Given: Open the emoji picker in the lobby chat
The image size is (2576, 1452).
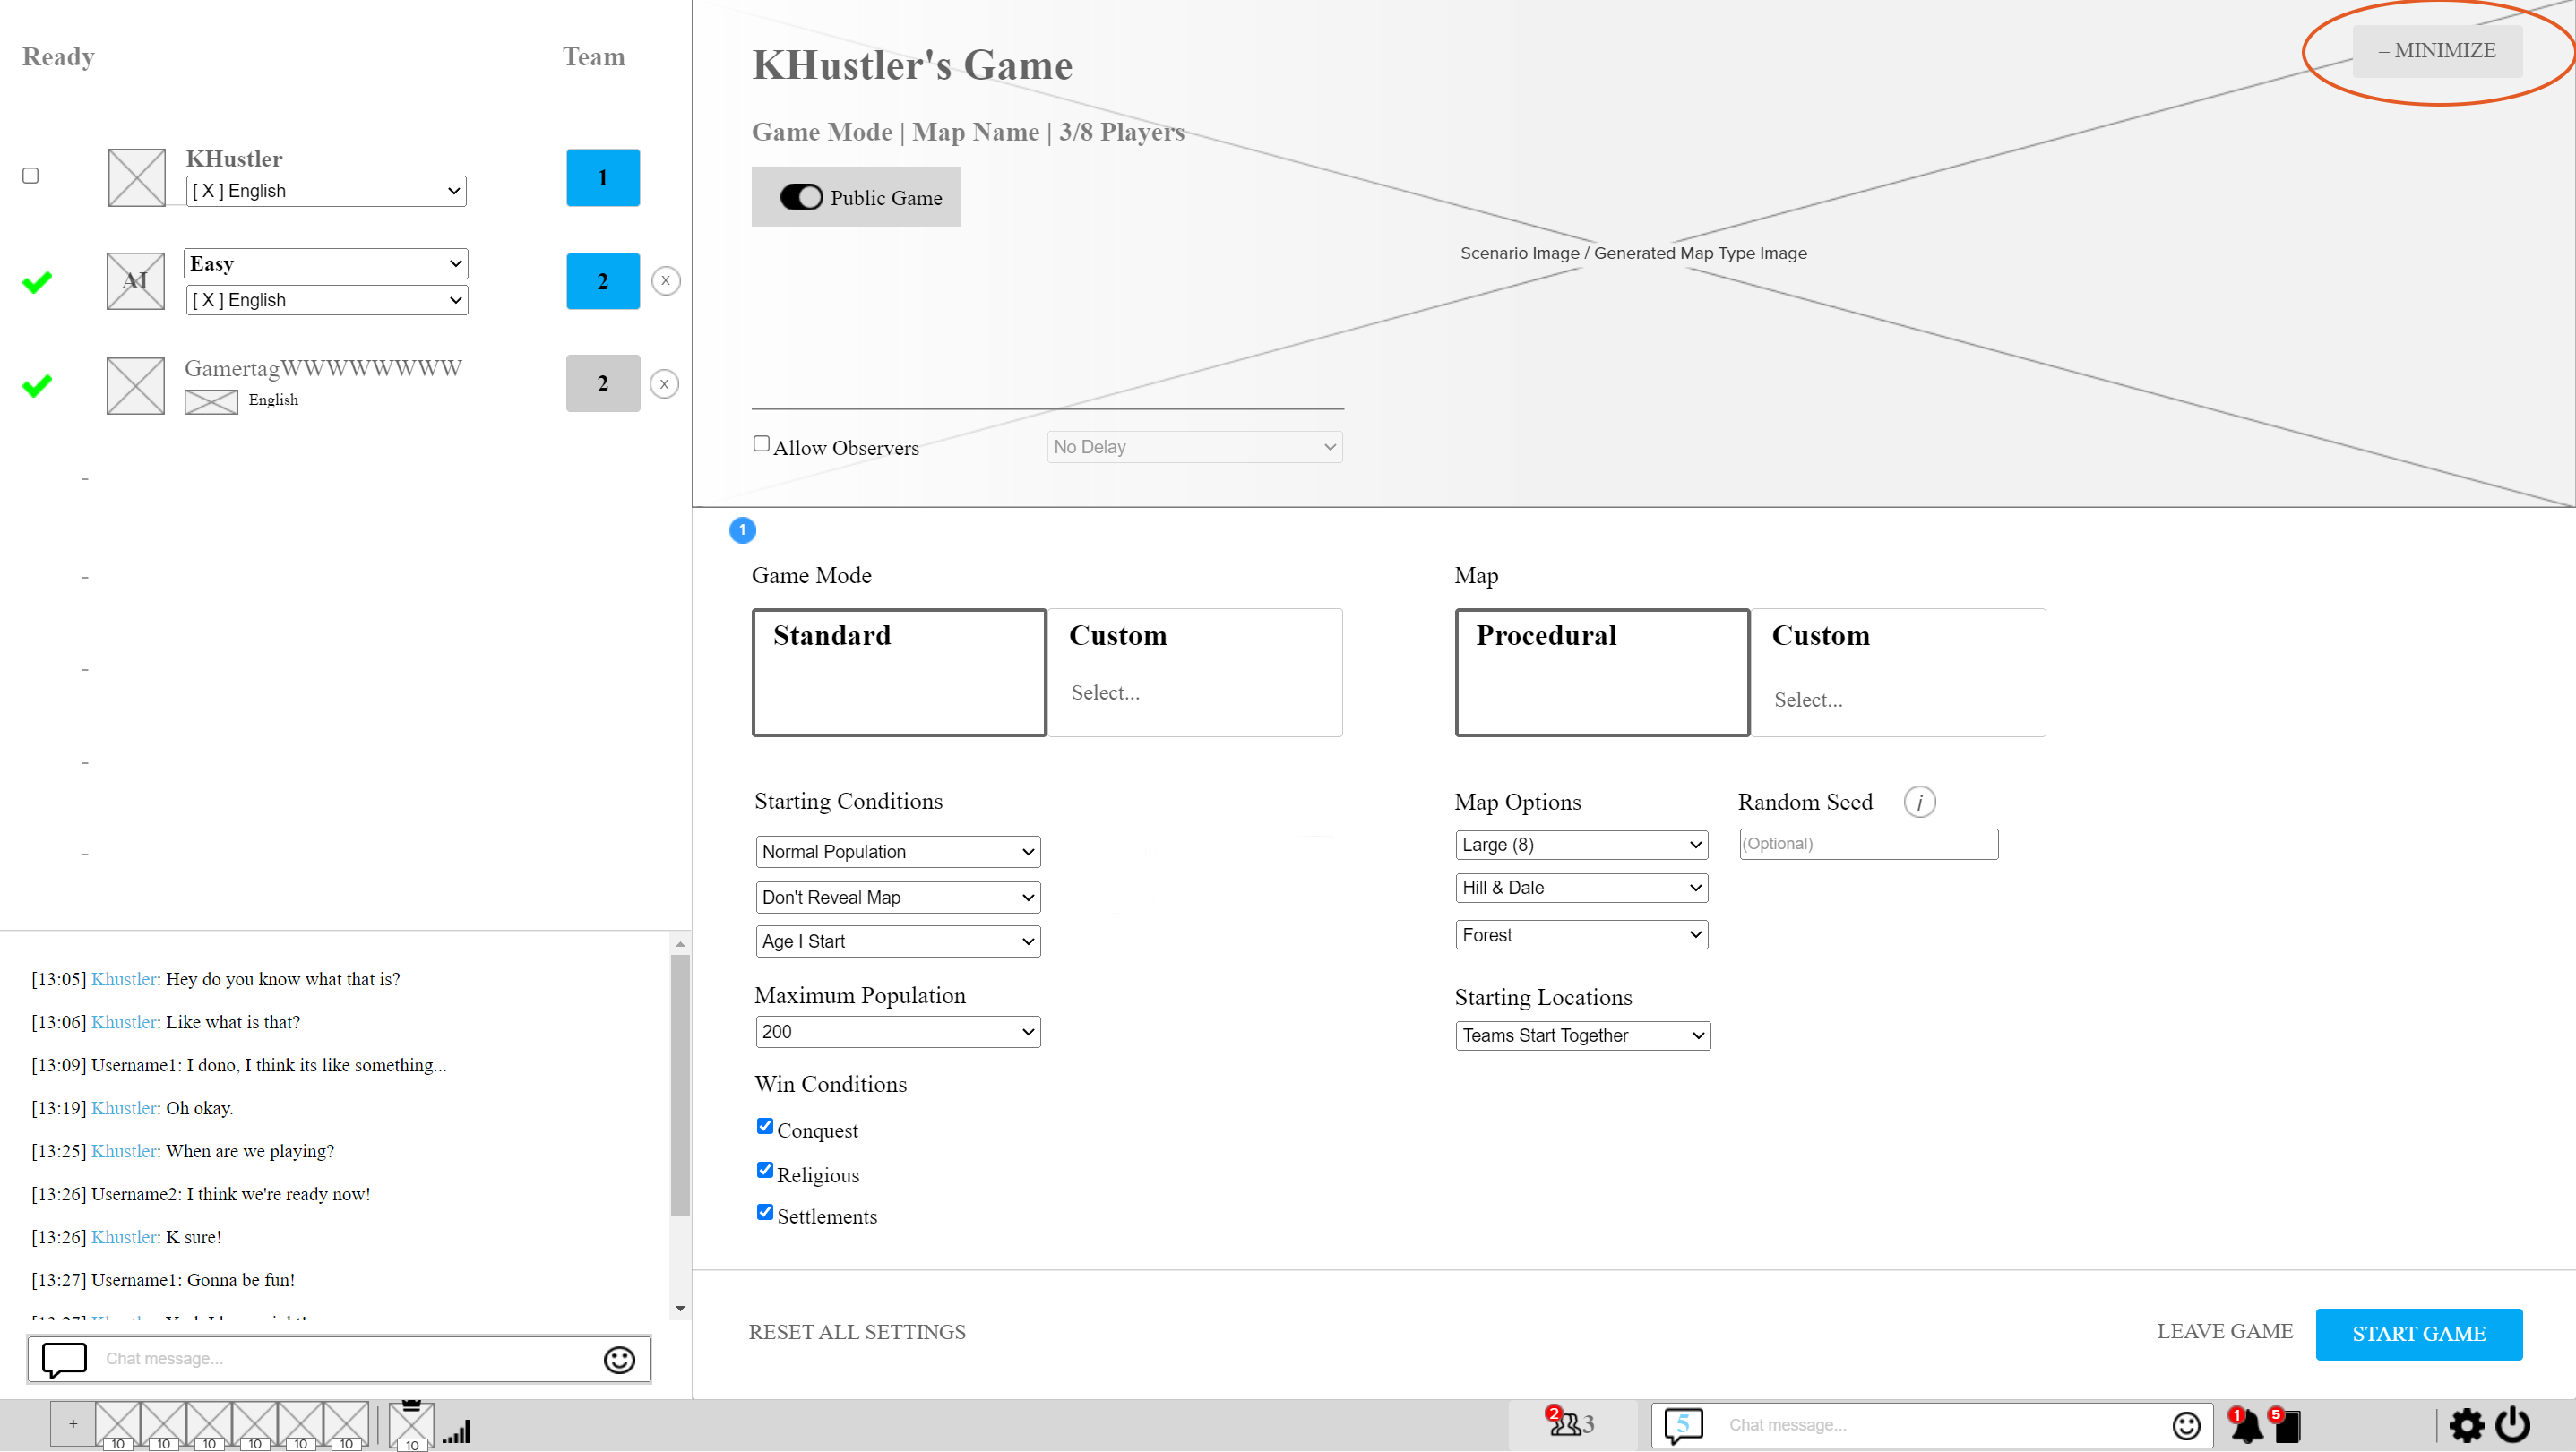Looking at the screenshot, I should tap(618, 1359).
